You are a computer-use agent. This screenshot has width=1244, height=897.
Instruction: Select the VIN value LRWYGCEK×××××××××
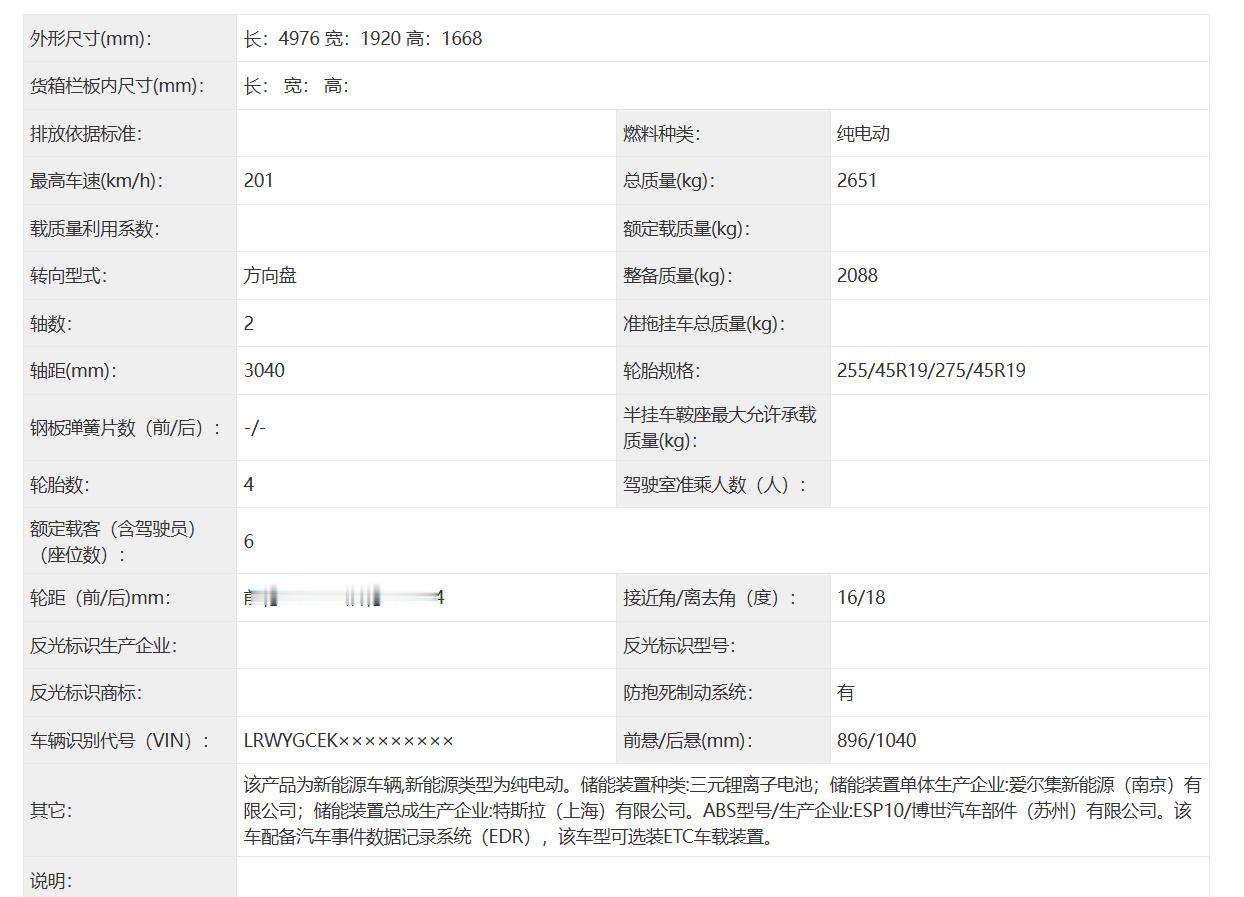(x=349, y=741)
